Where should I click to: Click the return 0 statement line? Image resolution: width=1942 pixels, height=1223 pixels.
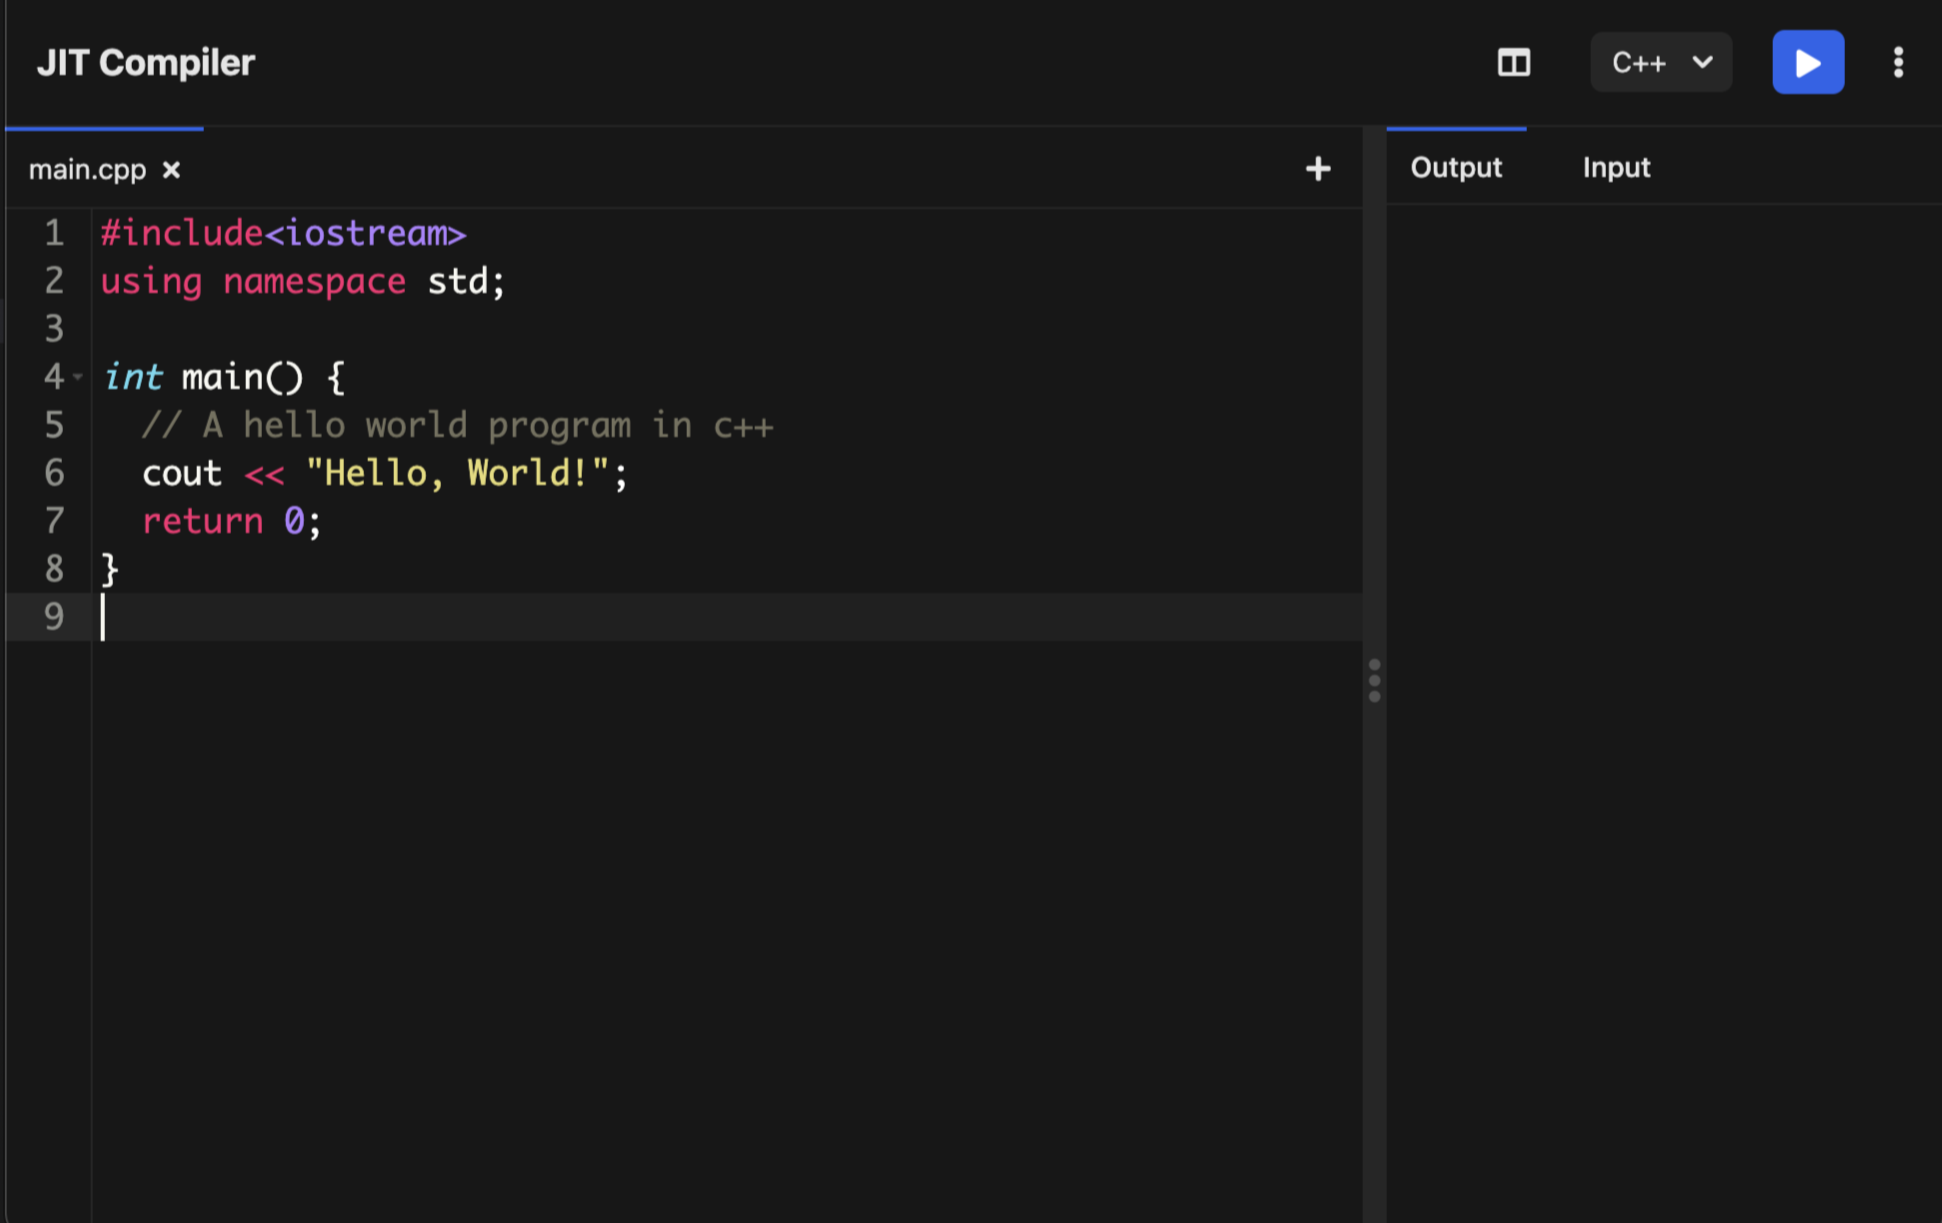(x=231, y=521)
